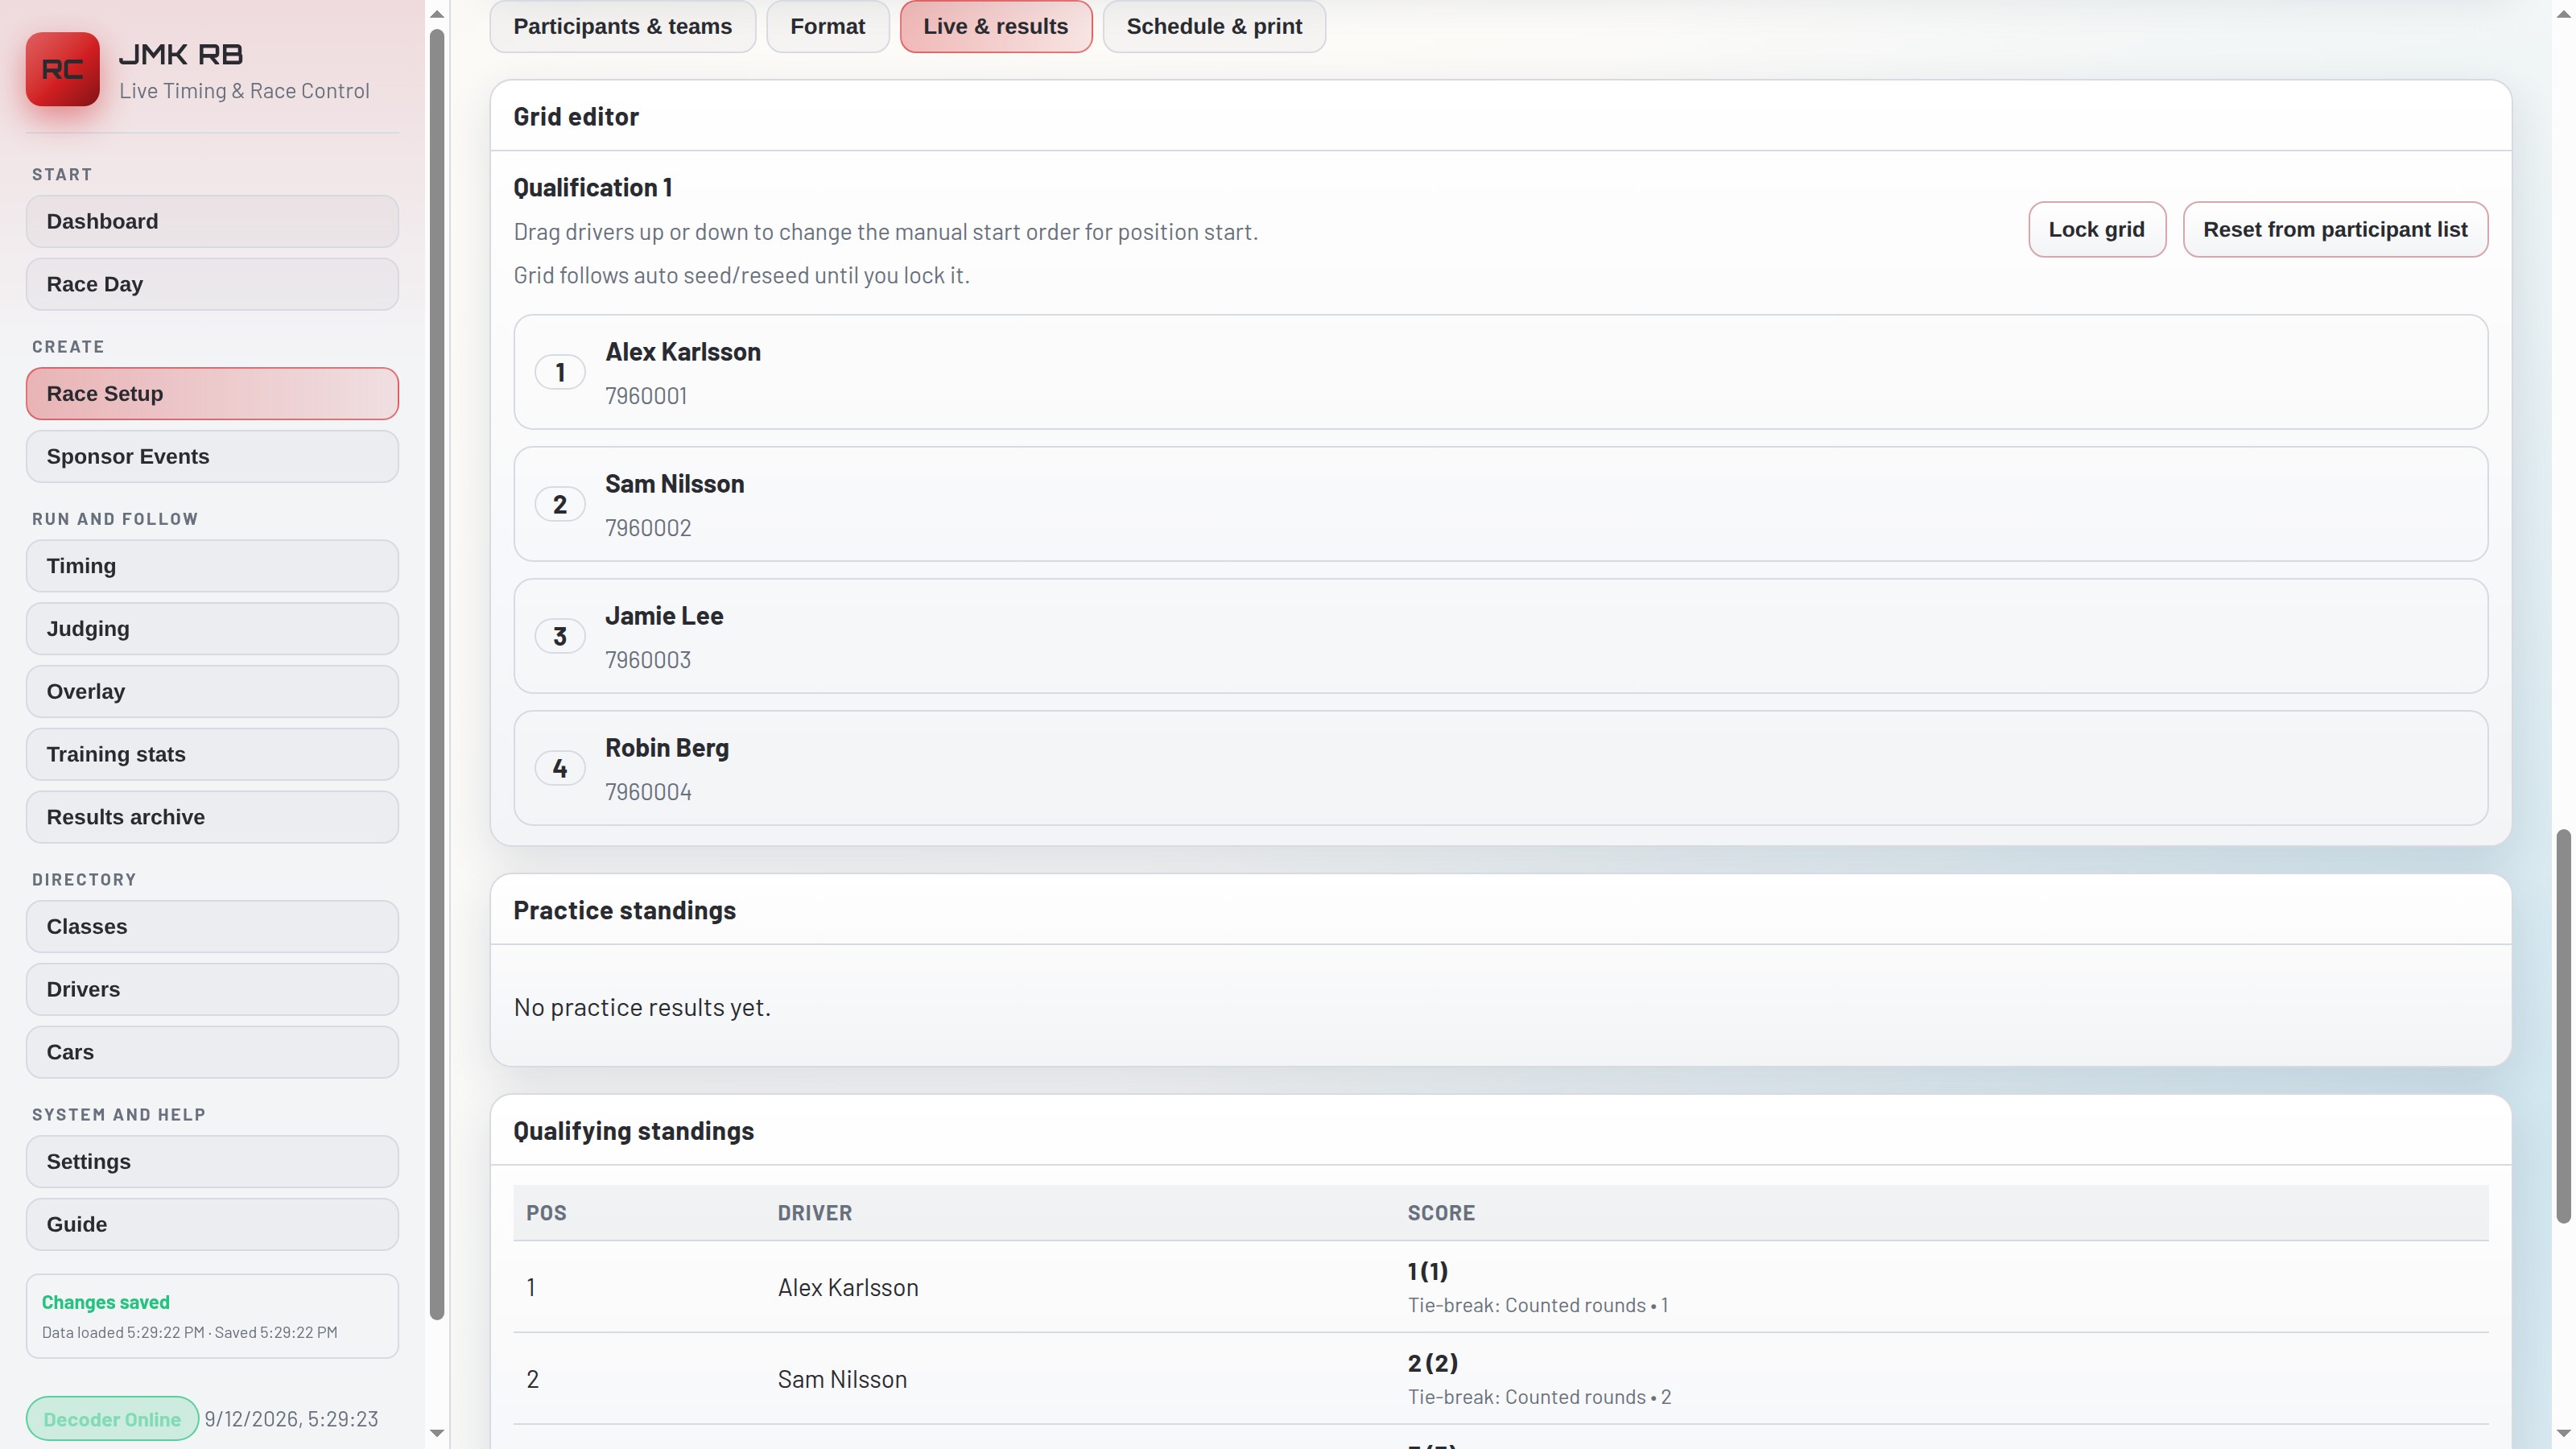Screen dimensions: 2576x1449
Task: Click the Changes saved status box
Action: coord(212,1316)
